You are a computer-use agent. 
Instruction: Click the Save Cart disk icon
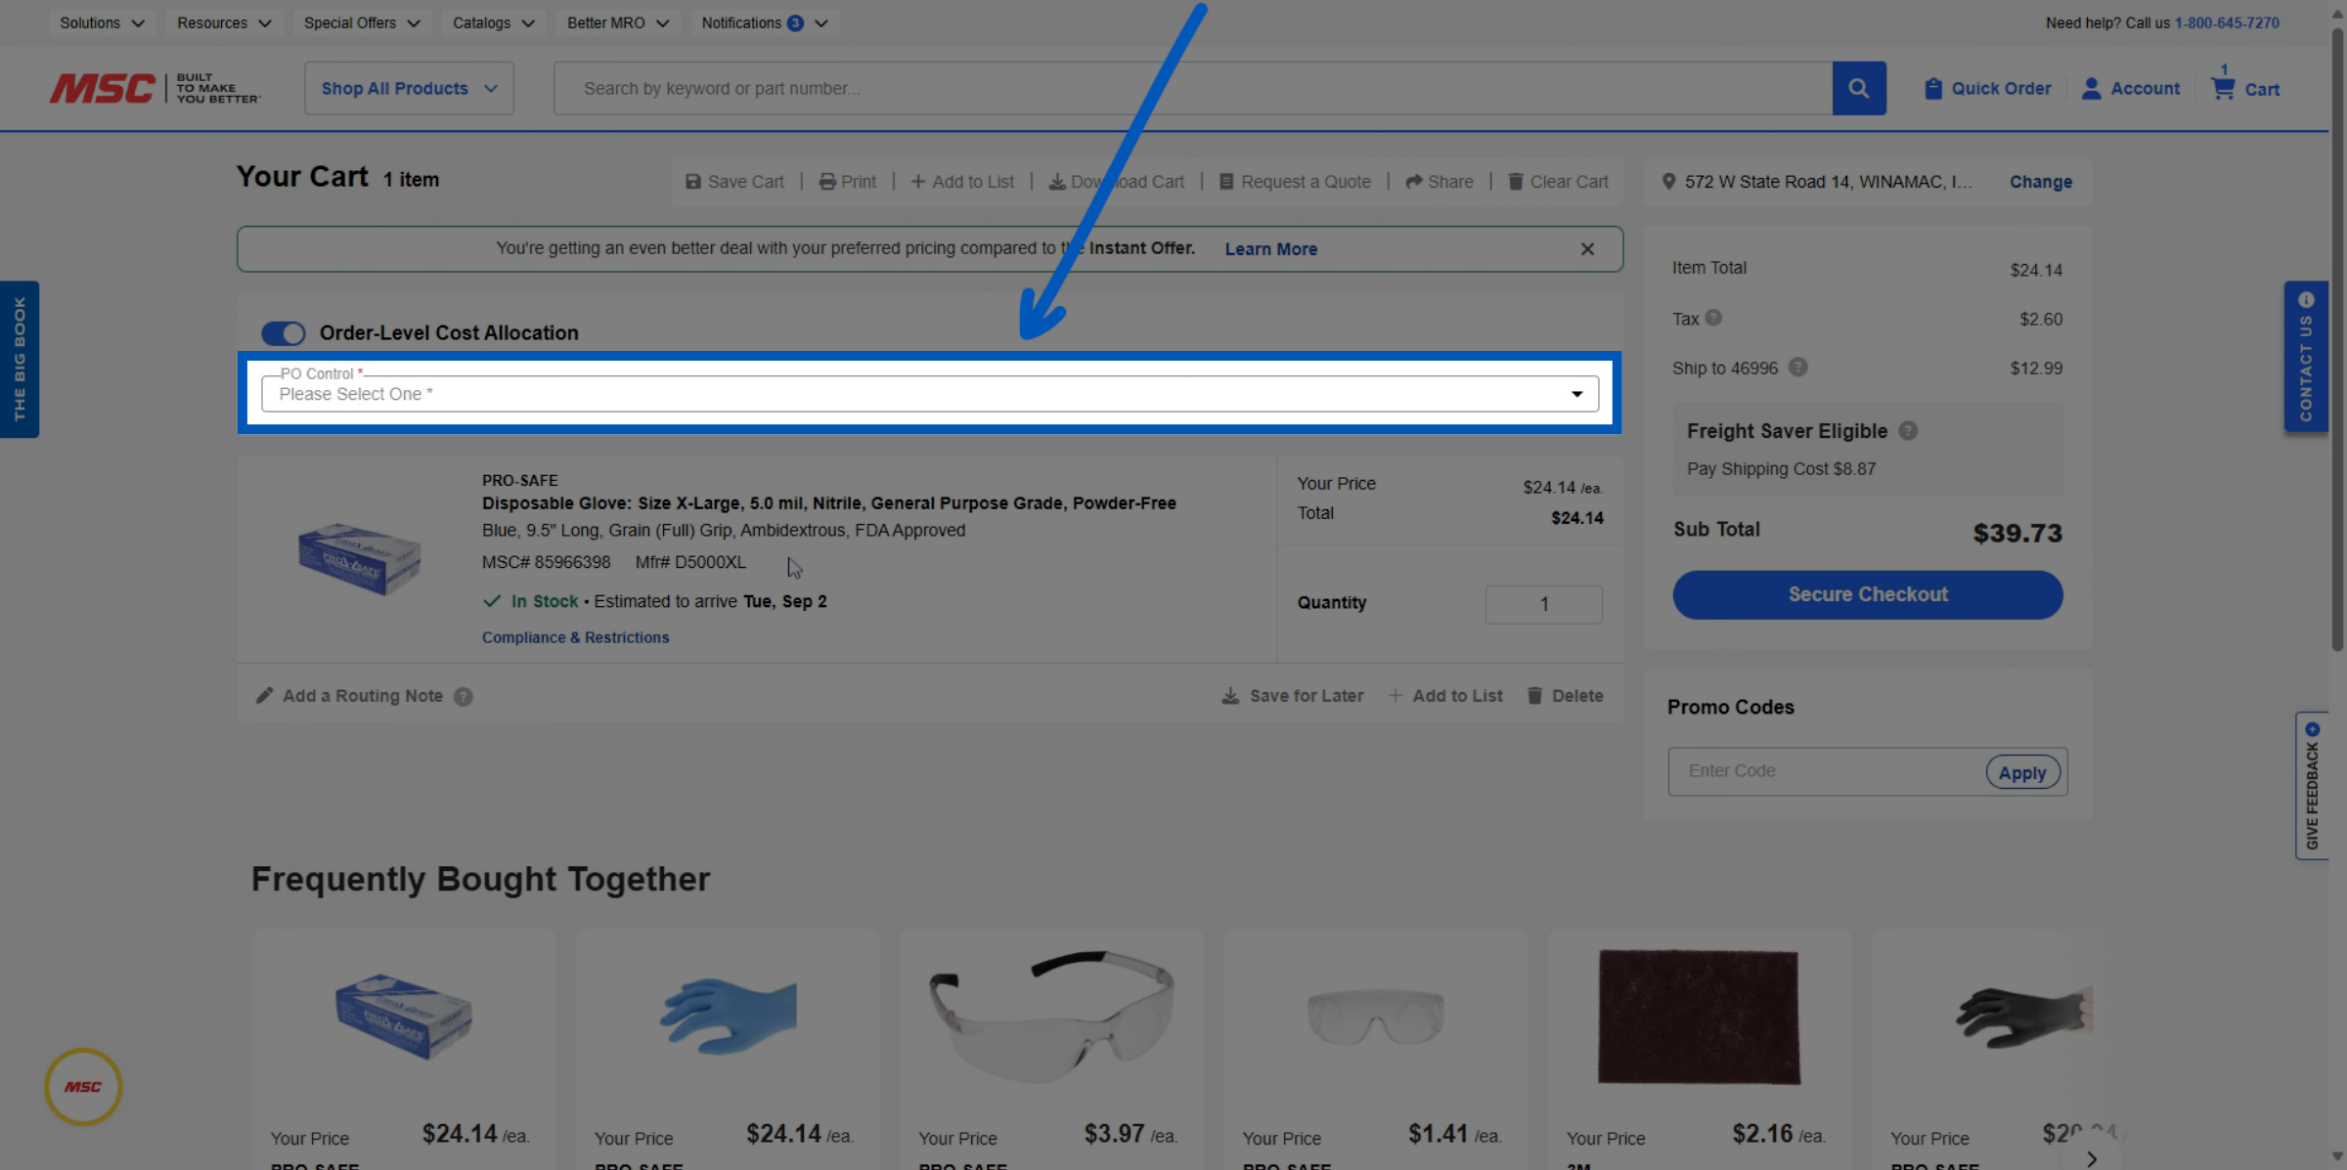[693, 182]
